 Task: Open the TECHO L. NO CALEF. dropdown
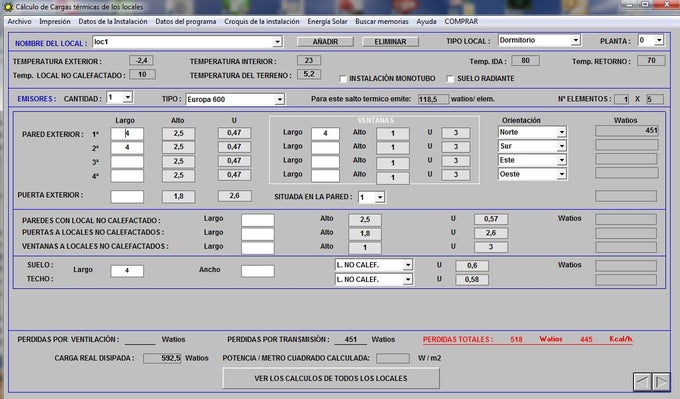408,280
